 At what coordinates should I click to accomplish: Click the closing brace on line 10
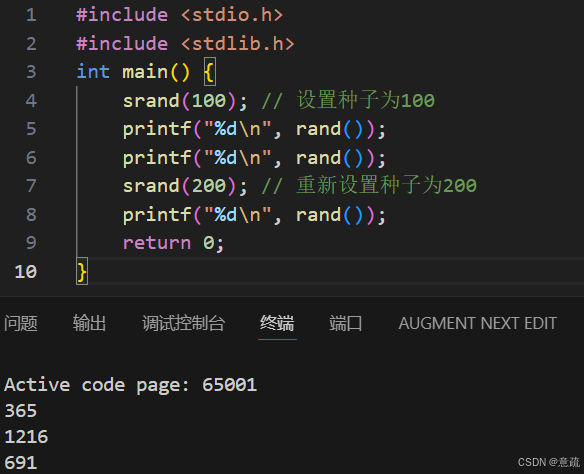coord(82,271)
